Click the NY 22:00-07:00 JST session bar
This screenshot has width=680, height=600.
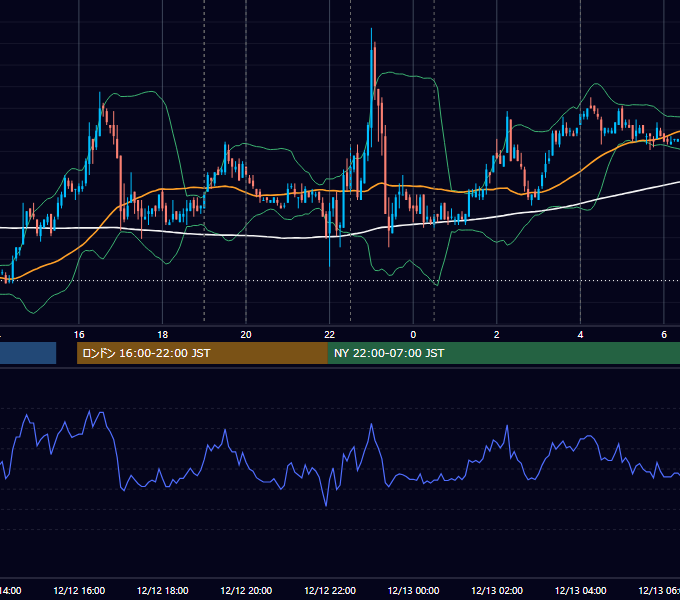[503, 353]
